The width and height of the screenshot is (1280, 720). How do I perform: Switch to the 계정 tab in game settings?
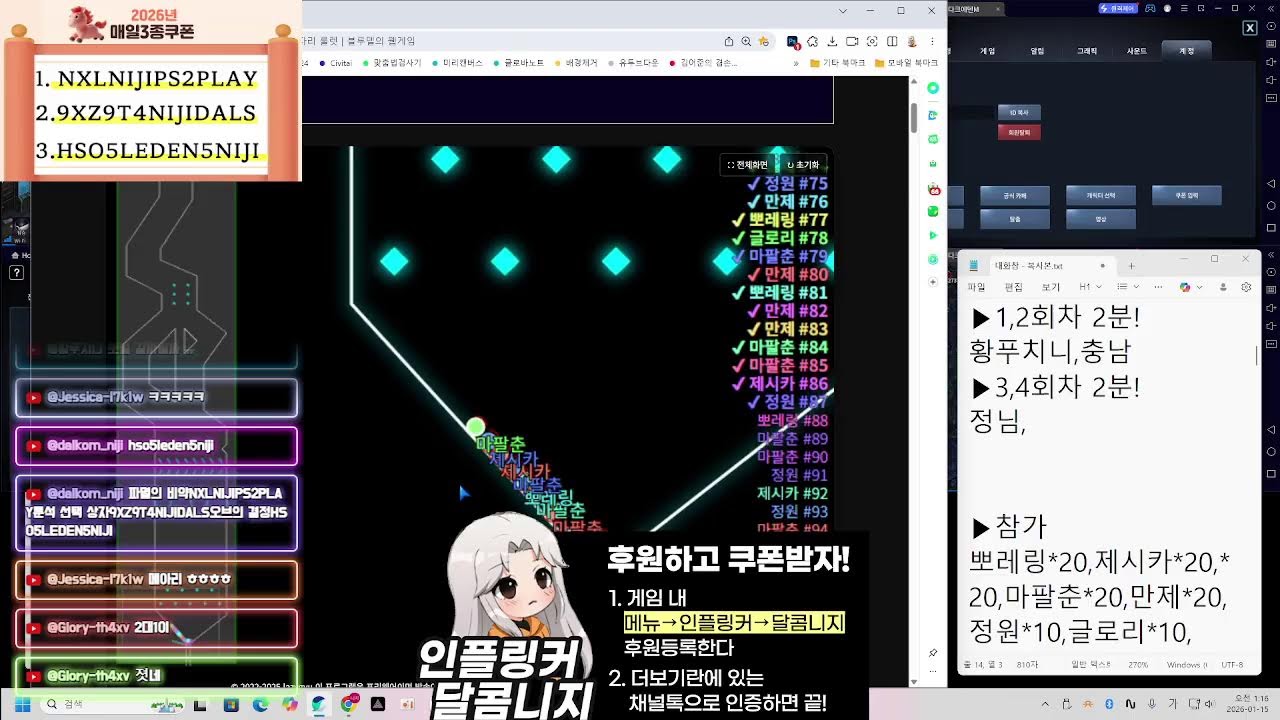tap(1187, 51)
